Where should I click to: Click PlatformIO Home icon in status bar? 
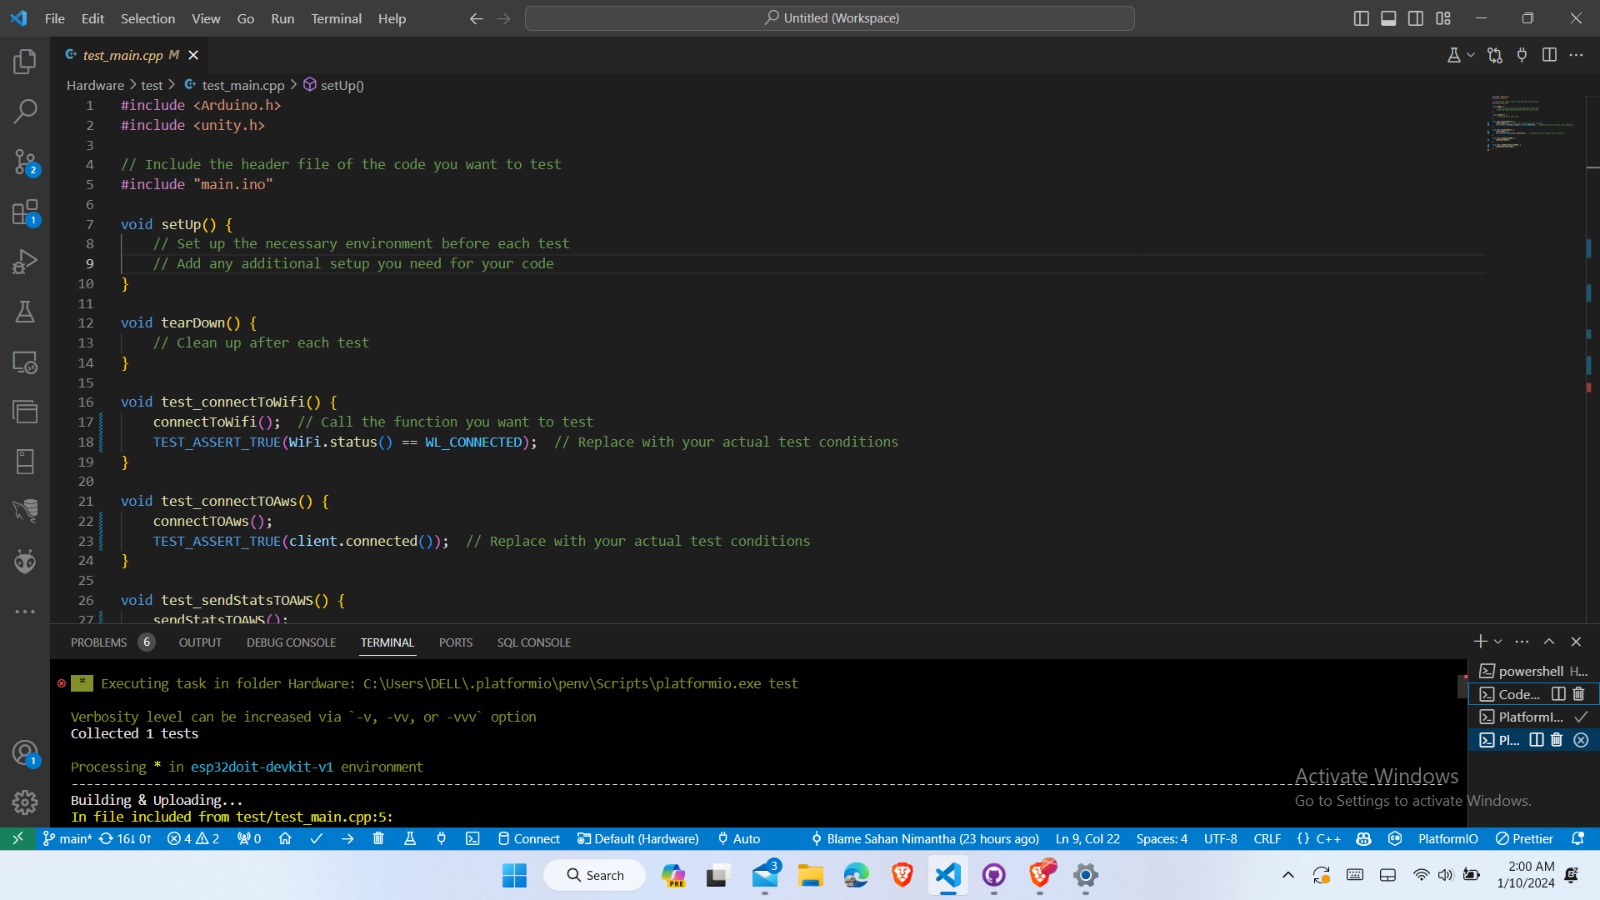[285, 839]
